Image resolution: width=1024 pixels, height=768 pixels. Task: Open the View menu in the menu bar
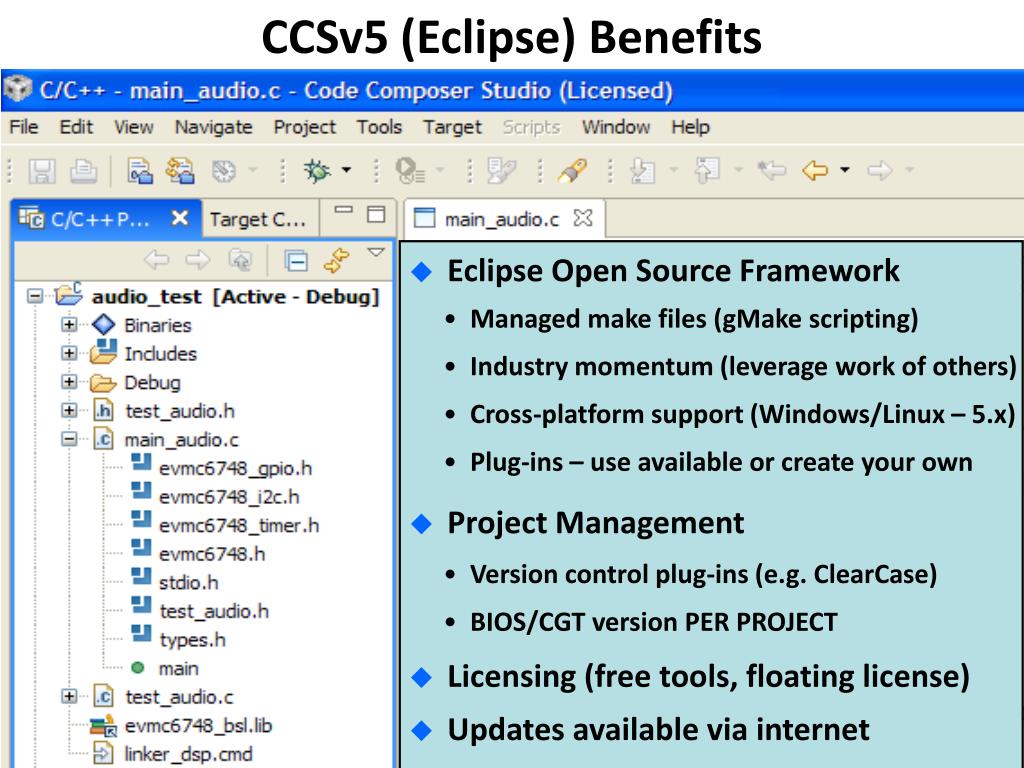pos(134,127)
